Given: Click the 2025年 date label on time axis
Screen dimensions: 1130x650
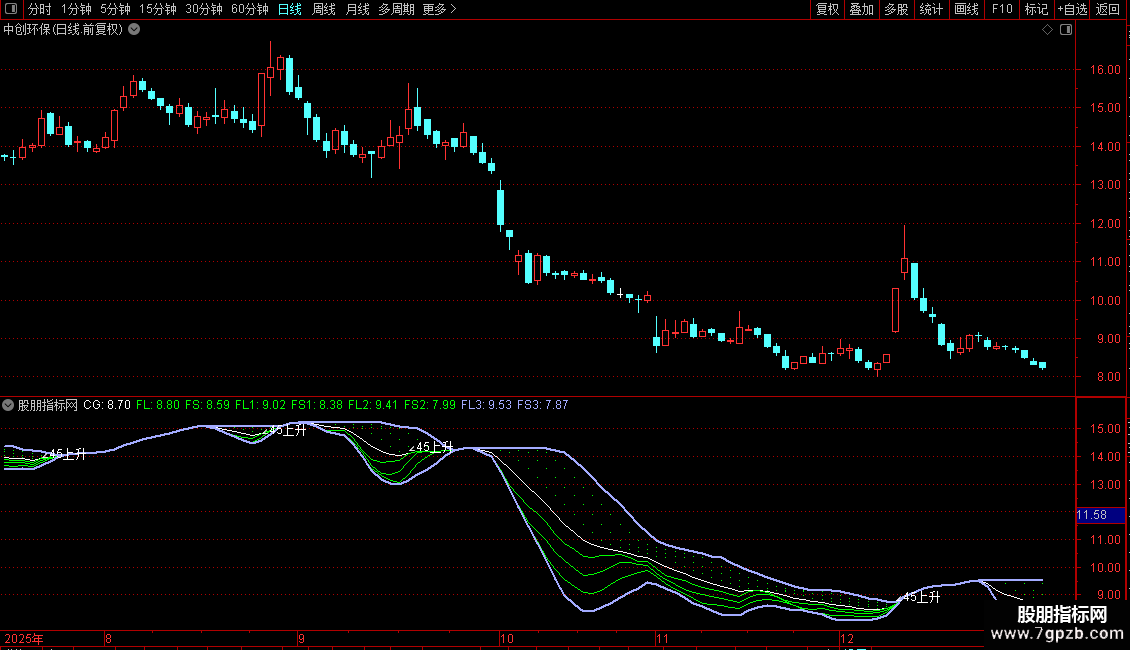Looking at the screenshot, I should click(24, 638).
